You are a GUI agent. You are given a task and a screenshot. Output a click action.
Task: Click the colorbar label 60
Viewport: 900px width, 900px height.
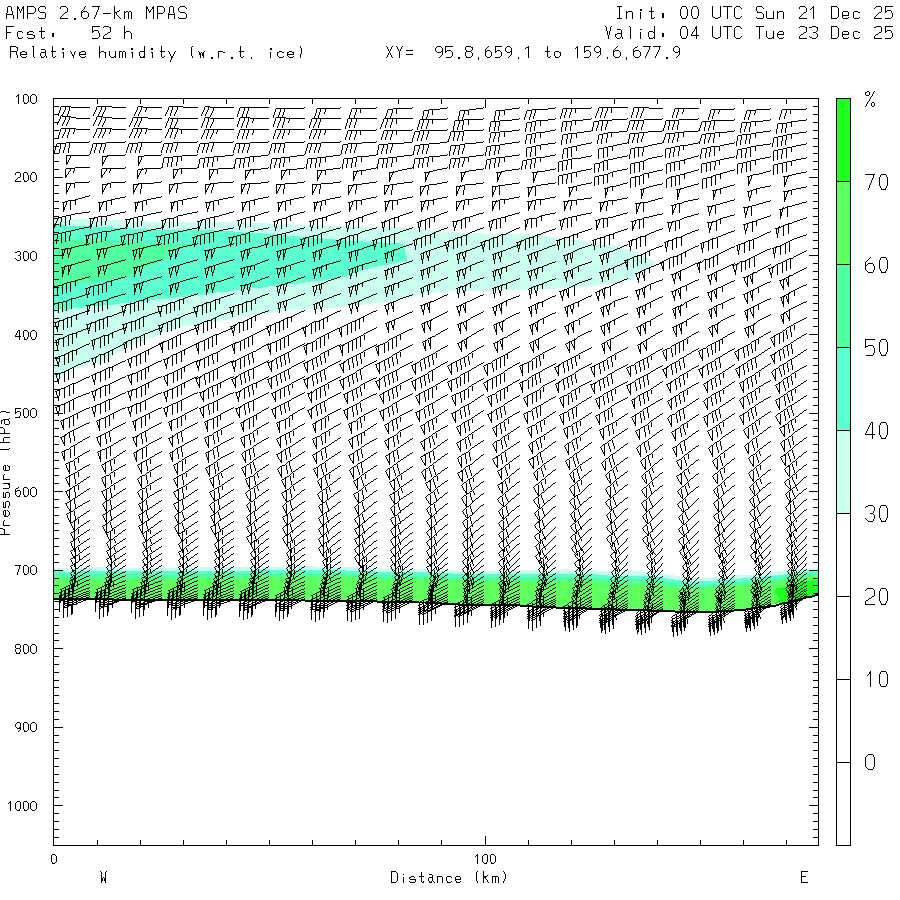[876, 266]
